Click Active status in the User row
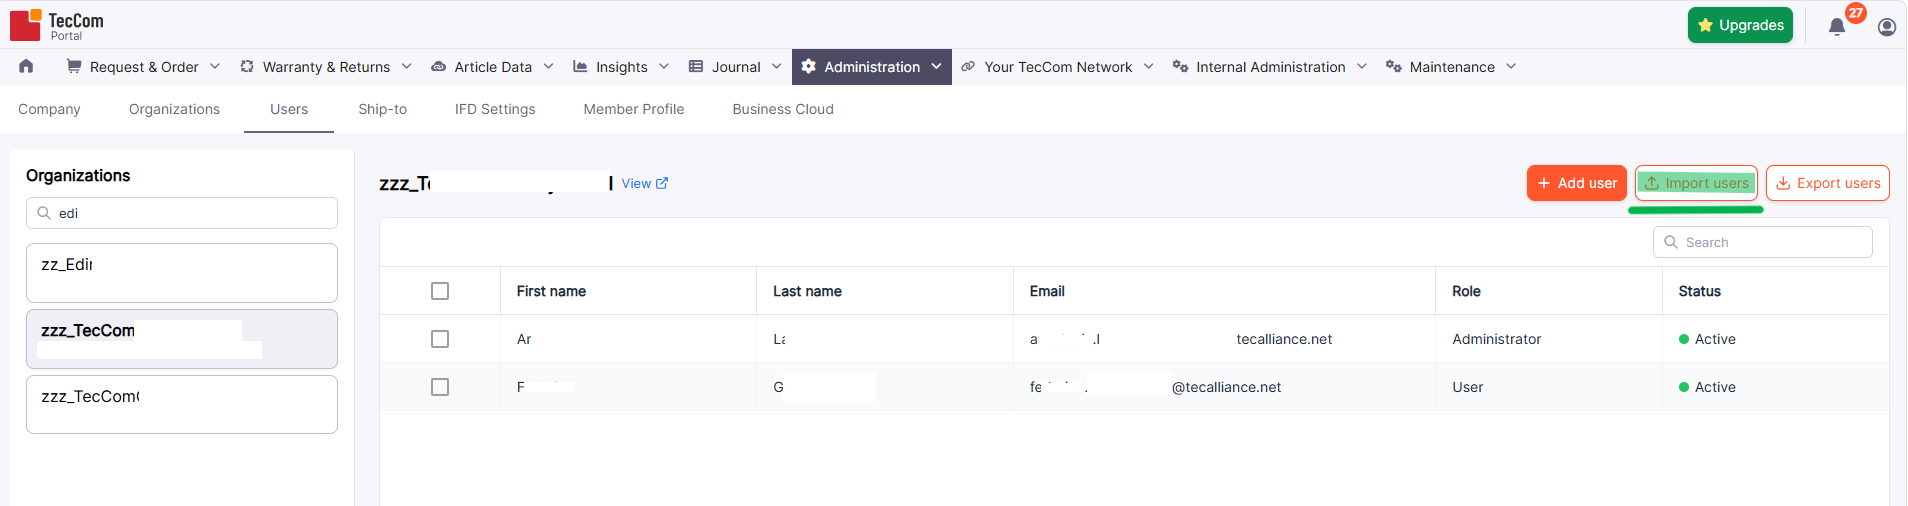 (1707, 387)
